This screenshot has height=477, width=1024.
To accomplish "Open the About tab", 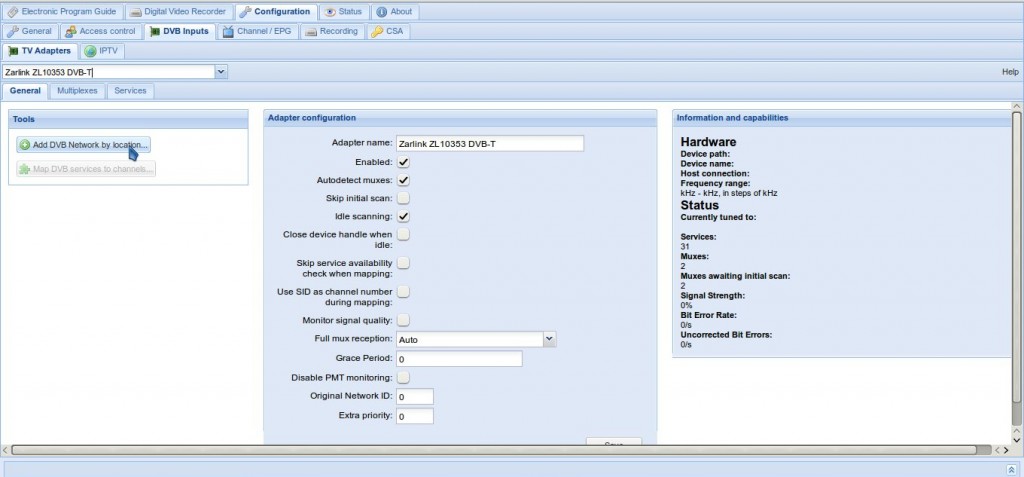I will [395, 12].
